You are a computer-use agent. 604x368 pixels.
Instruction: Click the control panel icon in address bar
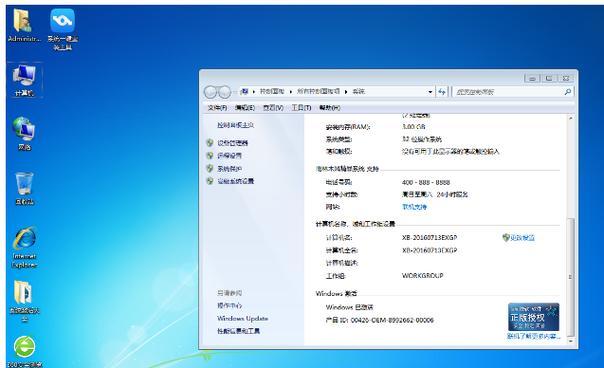[x=244, y=91]
